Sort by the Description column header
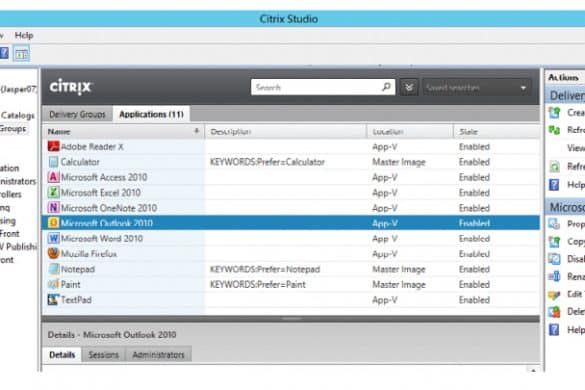This screenshot has width=585, height=390. (285, 131)
